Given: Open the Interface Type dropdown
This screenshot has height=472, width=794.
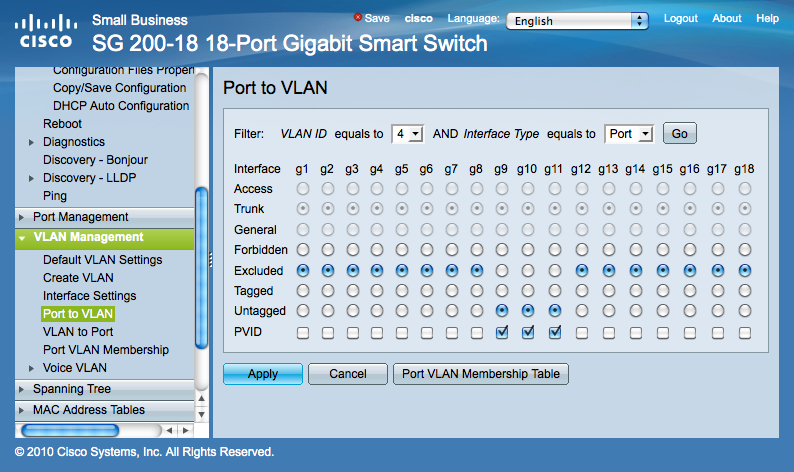Looking at the screenshot, I should click(629, 134).
